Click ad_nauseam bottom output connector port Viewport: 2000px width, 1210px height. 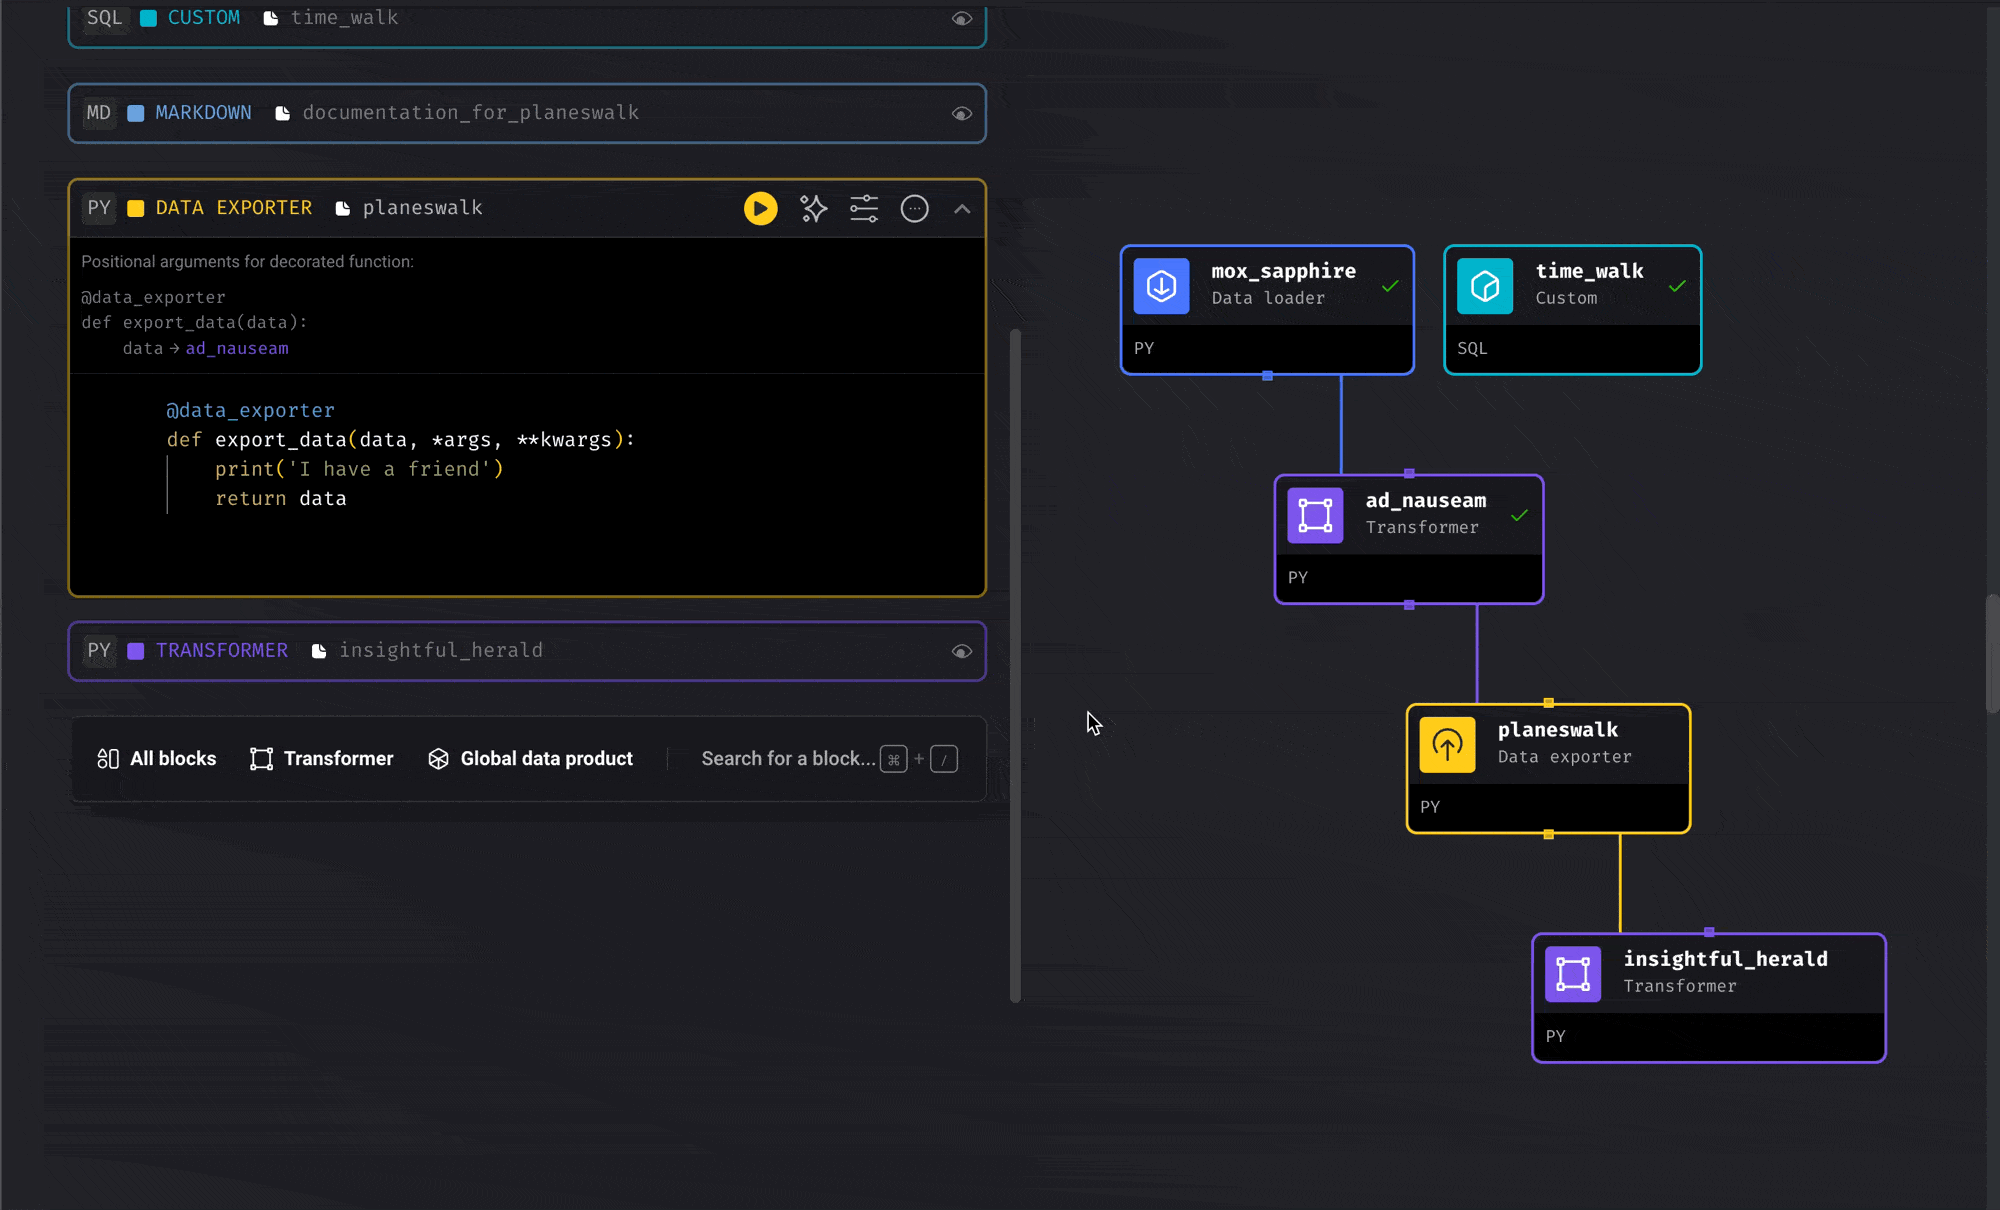1409,605
